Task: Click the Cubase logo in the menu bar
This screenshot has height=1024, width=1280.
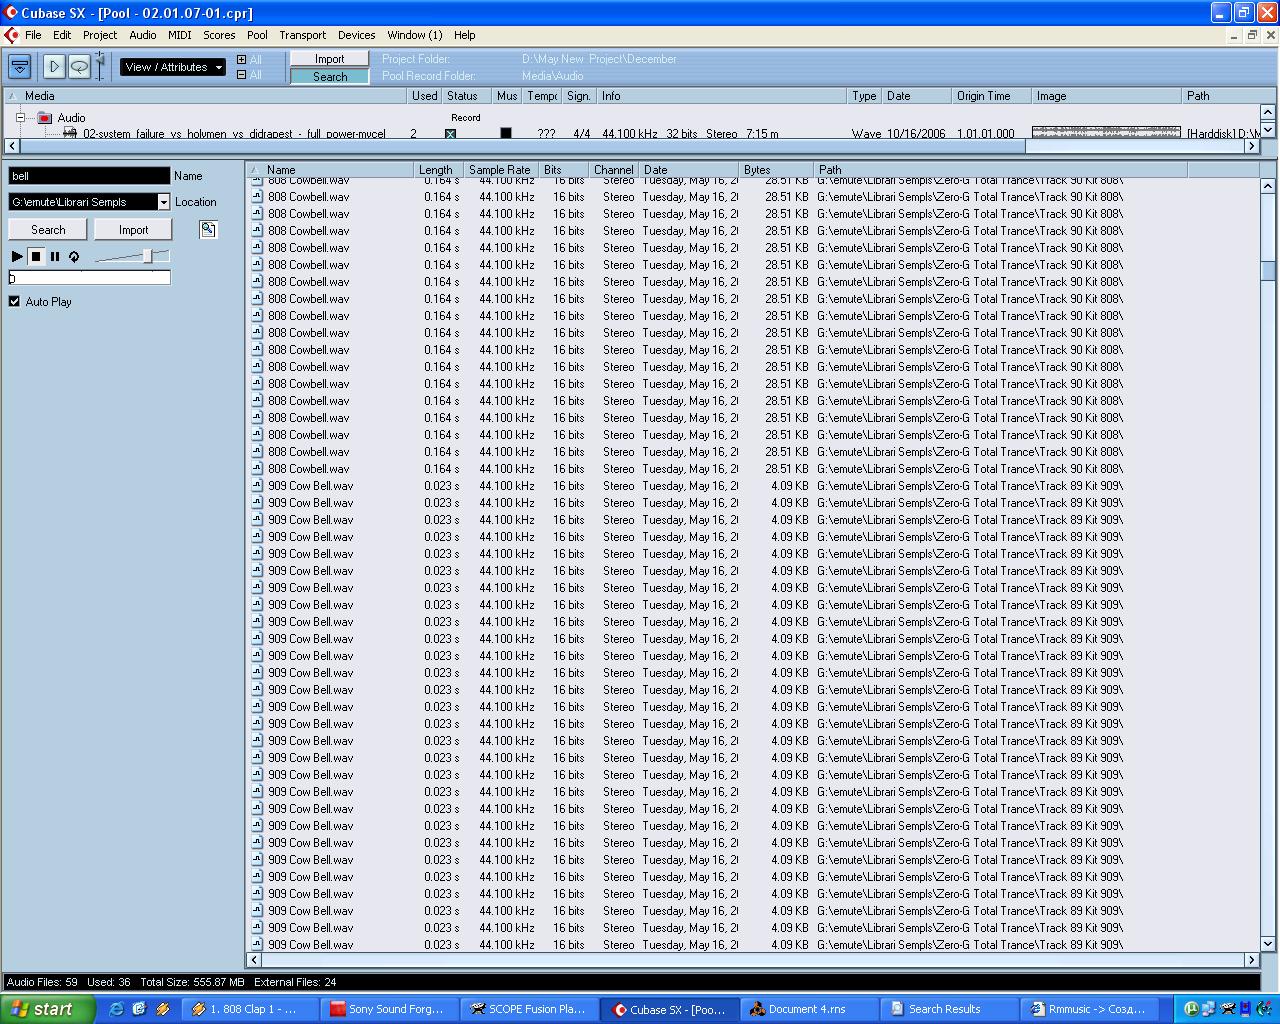Action: tap(11, 35)
